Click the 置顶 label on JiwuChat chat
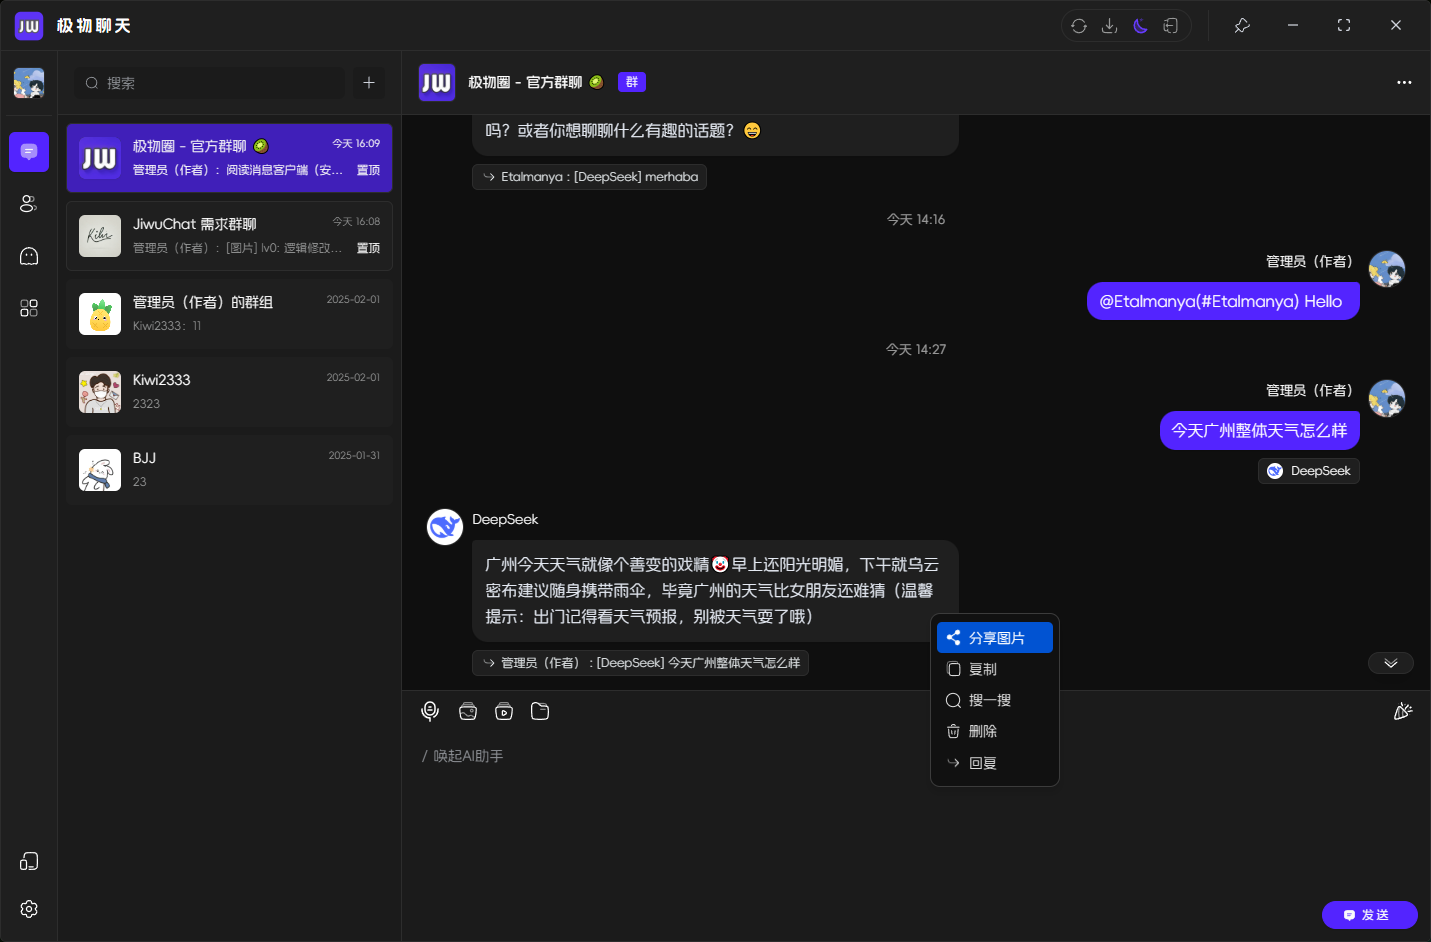 [x=368, y=248]
